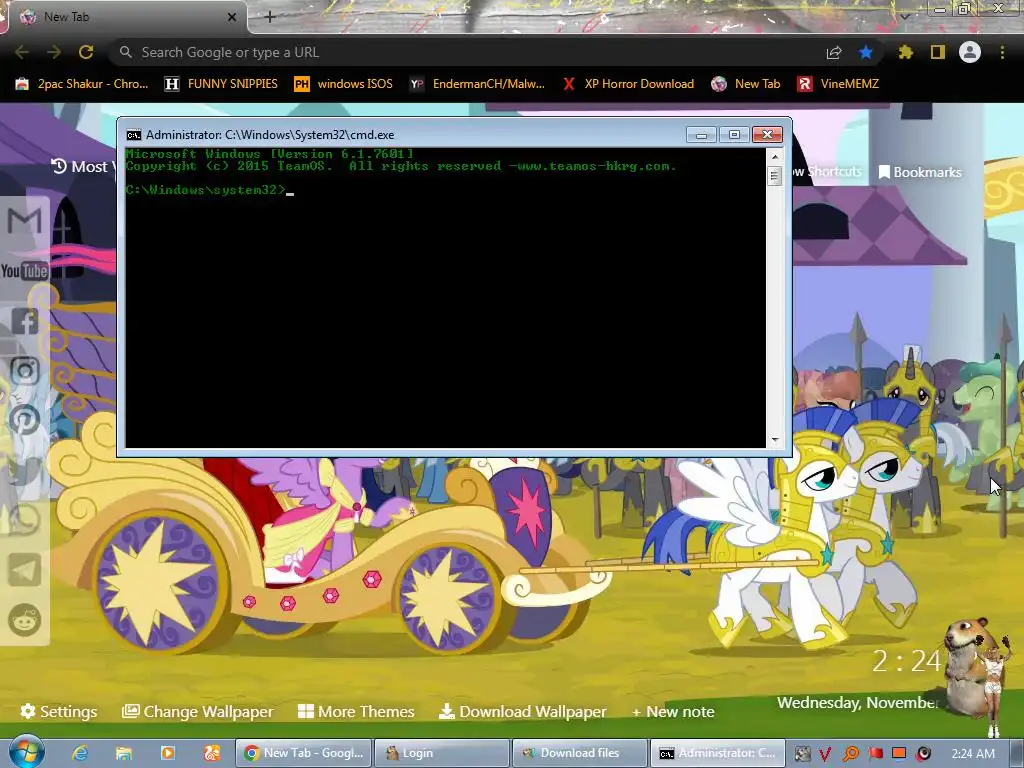
Task: Click the red flag Action Center tray icon
Action: click(875, 754)
